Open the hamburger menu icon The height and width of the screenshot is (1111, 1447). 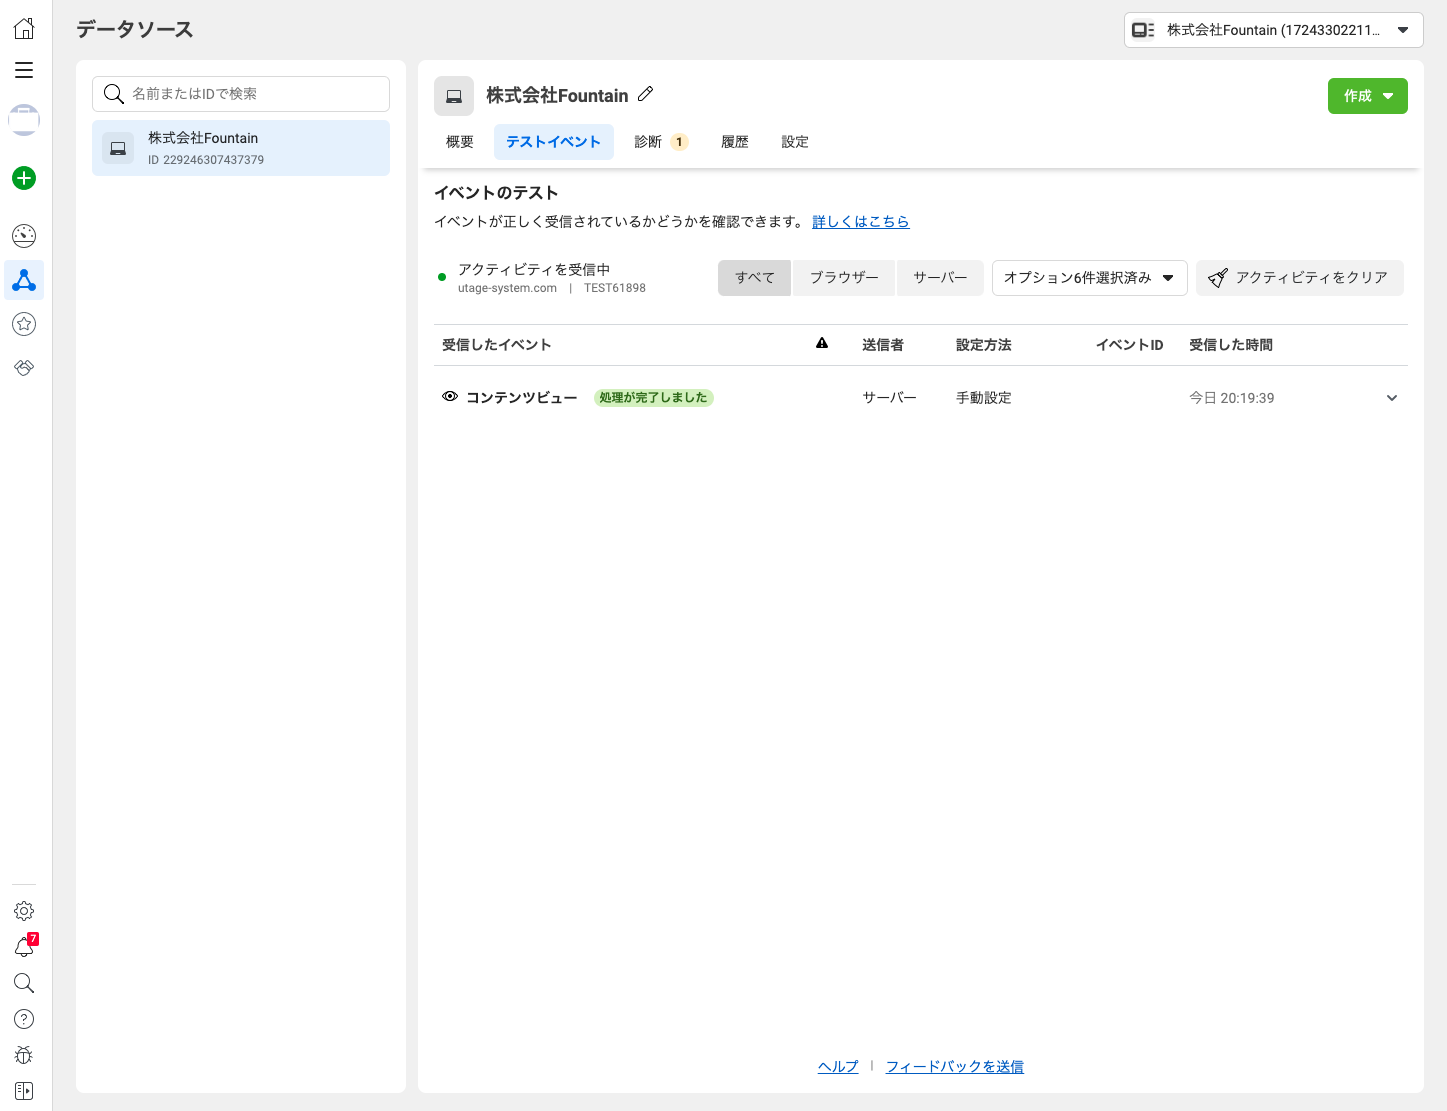[24, 70]
